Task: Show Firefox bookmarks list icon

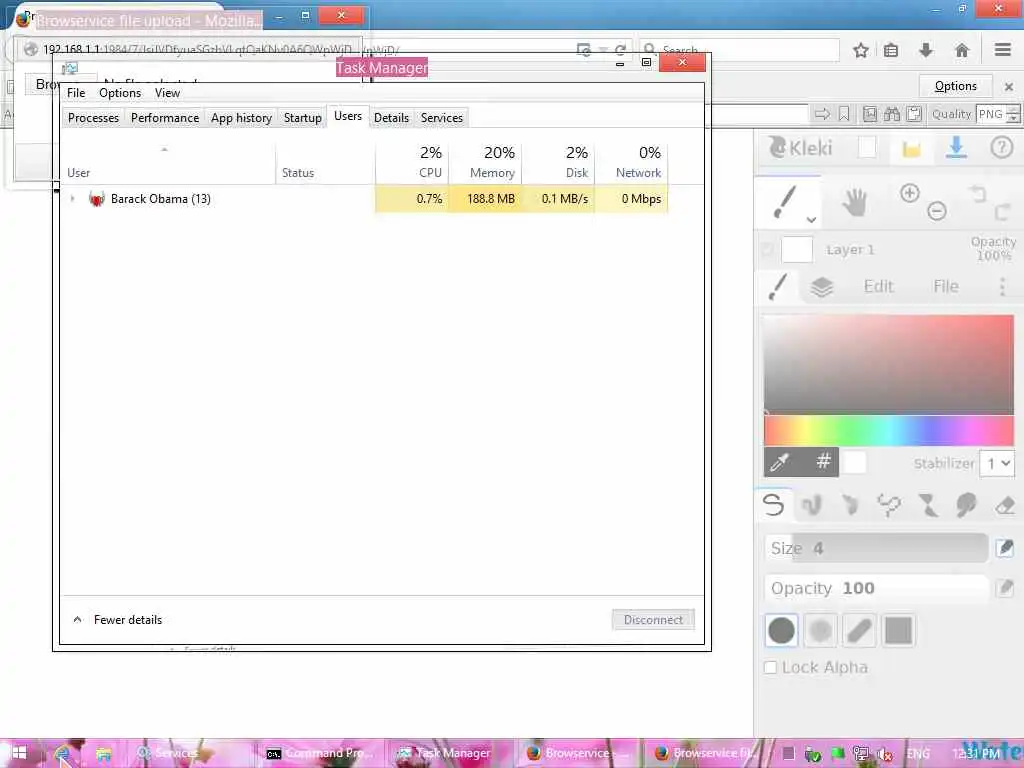Action: [891, 50]
